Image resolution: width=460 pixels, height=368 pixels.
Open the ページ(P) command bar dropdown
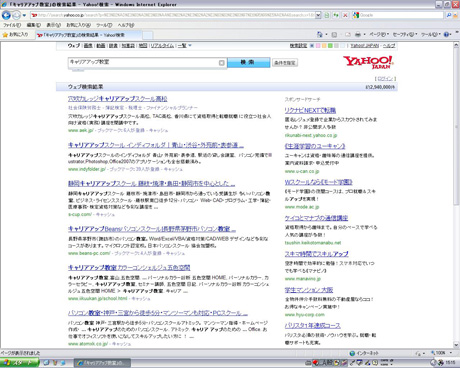[379, 34]
